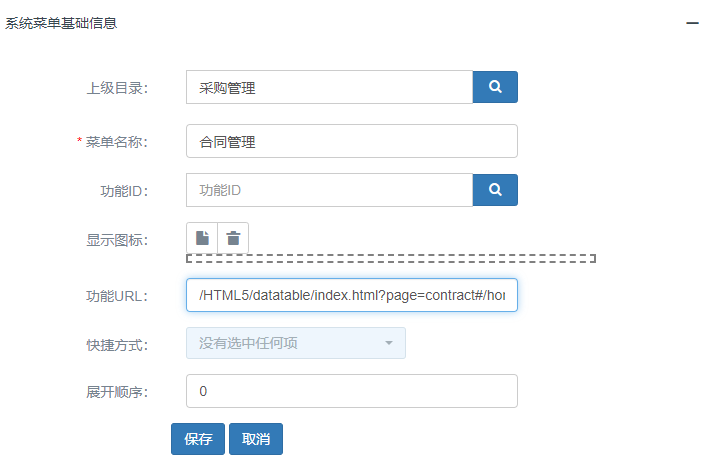
Task: Open the 快捷方式 dropdown
Action: 296,343
